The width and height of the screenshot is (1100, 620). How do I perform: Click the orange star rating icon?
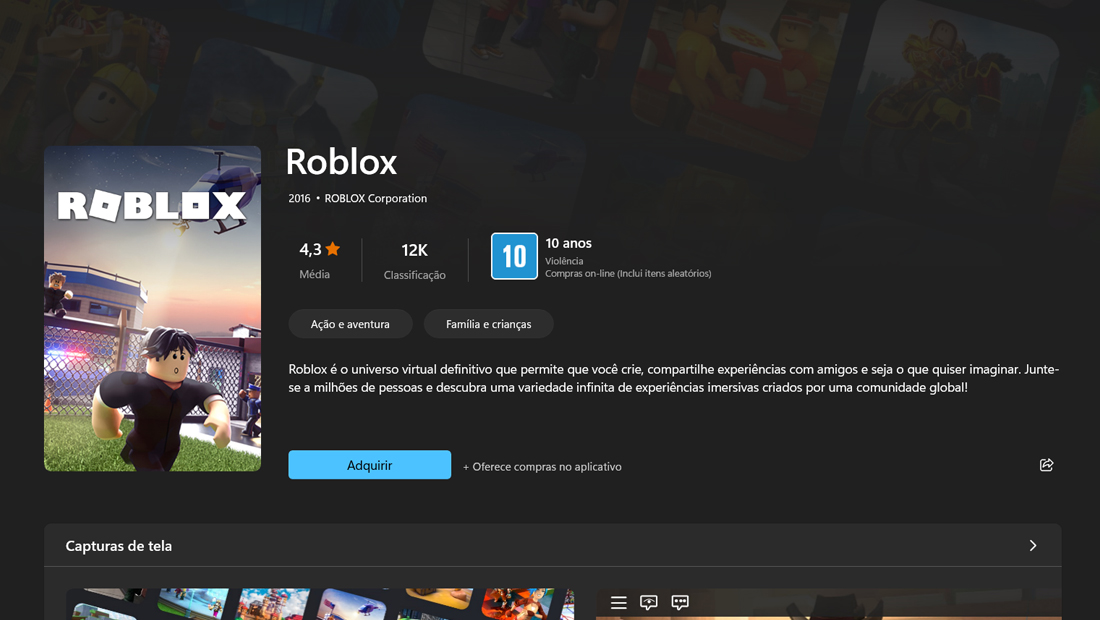pos(333,249)
